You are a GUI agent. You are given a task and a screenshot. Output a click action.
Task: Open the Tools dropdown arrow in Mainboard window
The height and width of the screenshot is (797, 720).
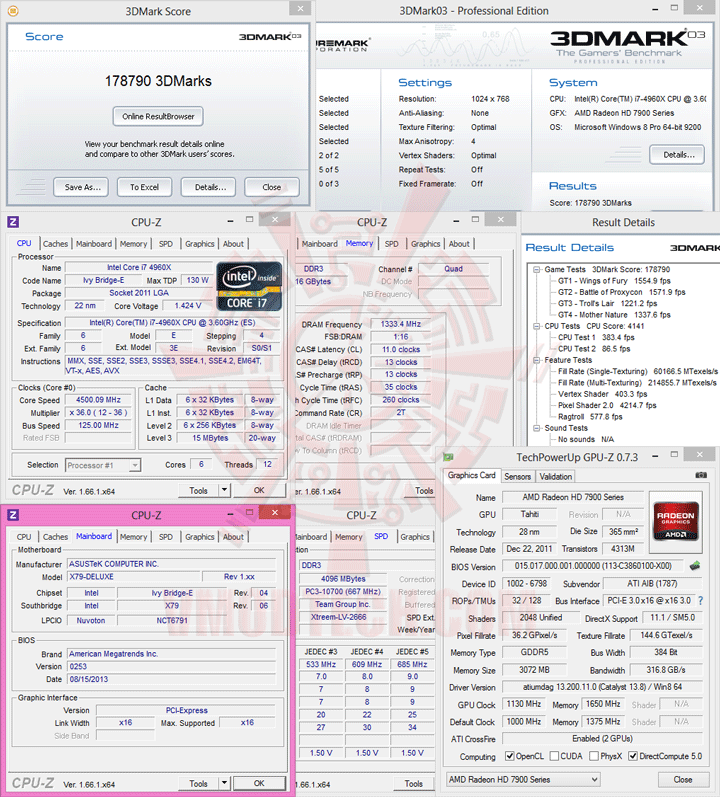point(224,783)
